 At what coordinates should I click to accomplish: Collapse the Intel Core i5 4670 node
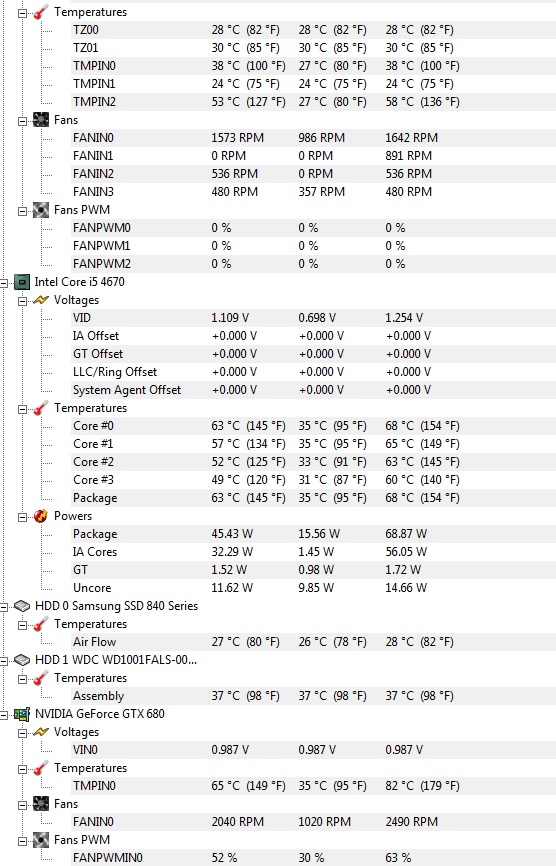tap(4, 283)
